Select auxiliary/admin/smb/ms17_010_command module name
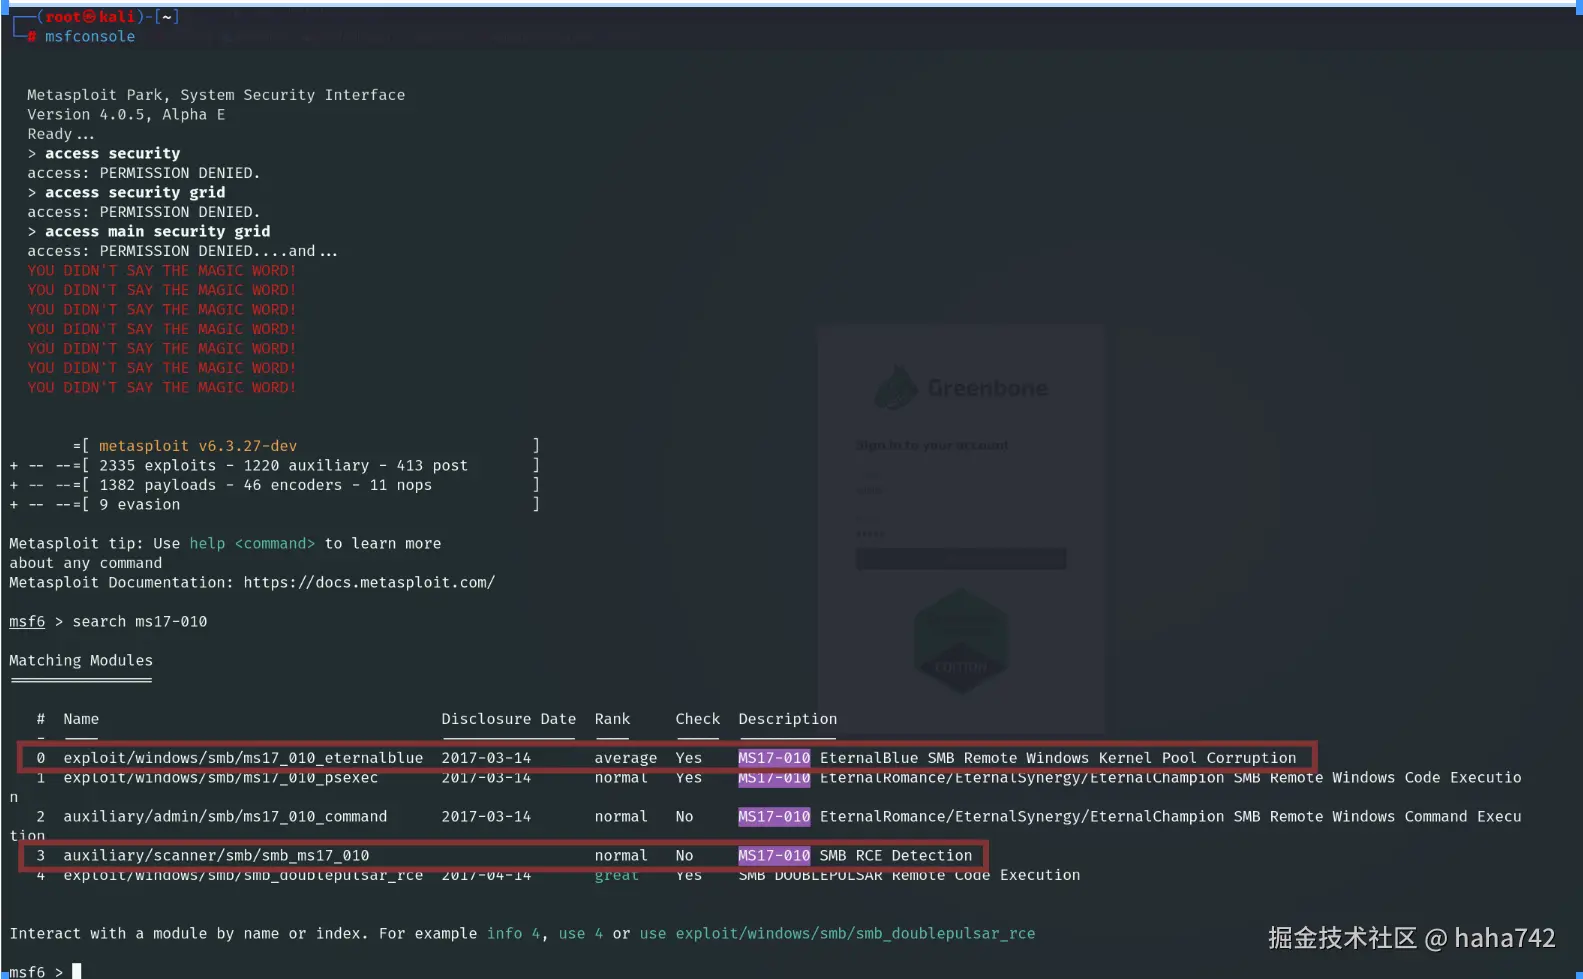This screenshot has height=979, width=1583. coord(225,817)
